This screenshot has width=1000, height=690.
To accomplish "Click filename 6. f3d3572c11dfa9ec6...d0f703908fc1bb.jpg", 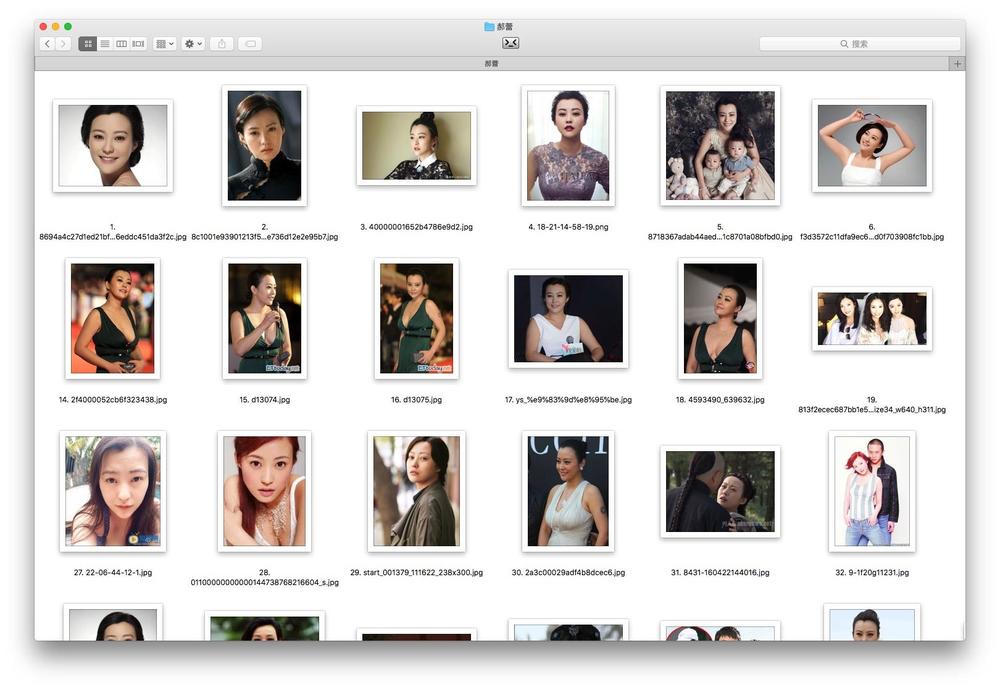I will coord(872,231).
